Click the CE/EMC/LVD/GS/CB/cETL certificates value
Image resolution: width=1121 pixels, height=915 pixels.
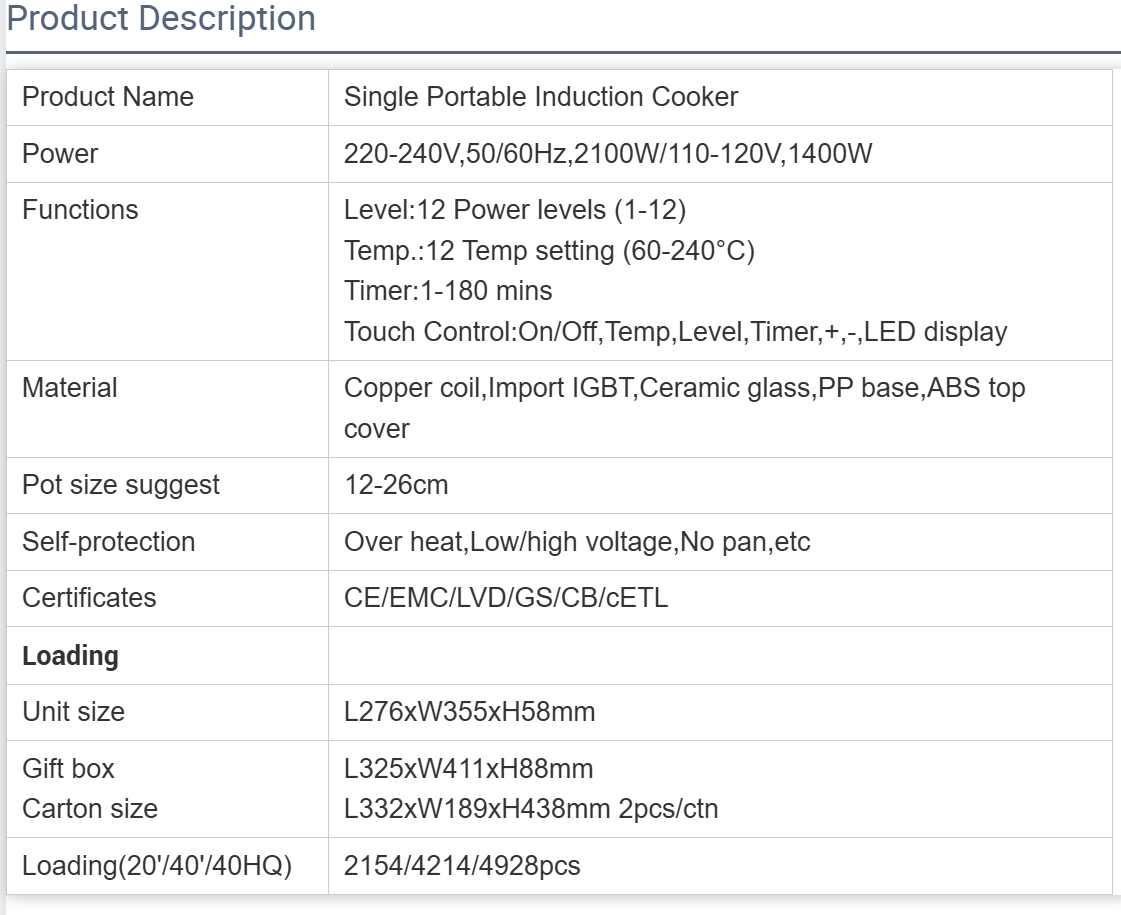[506, 598]
